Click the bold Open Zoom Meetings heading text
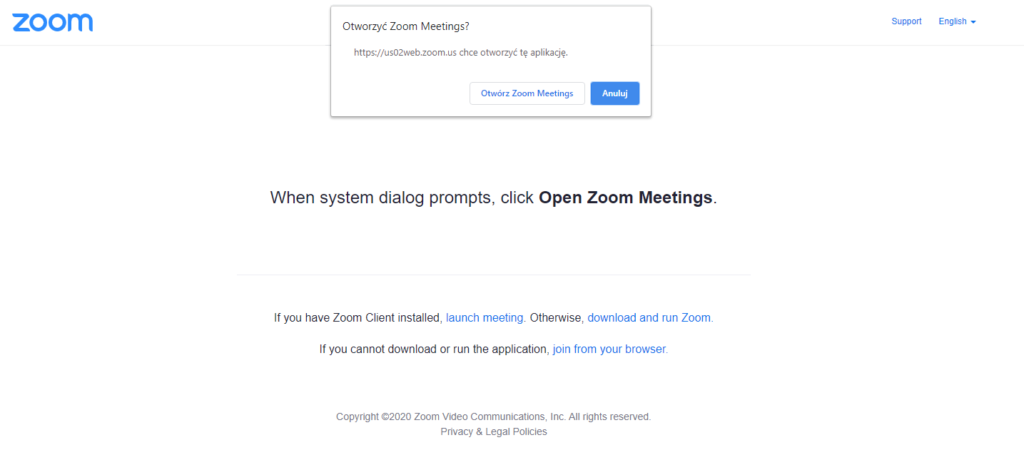1024x450 pixels. [625, 198]
